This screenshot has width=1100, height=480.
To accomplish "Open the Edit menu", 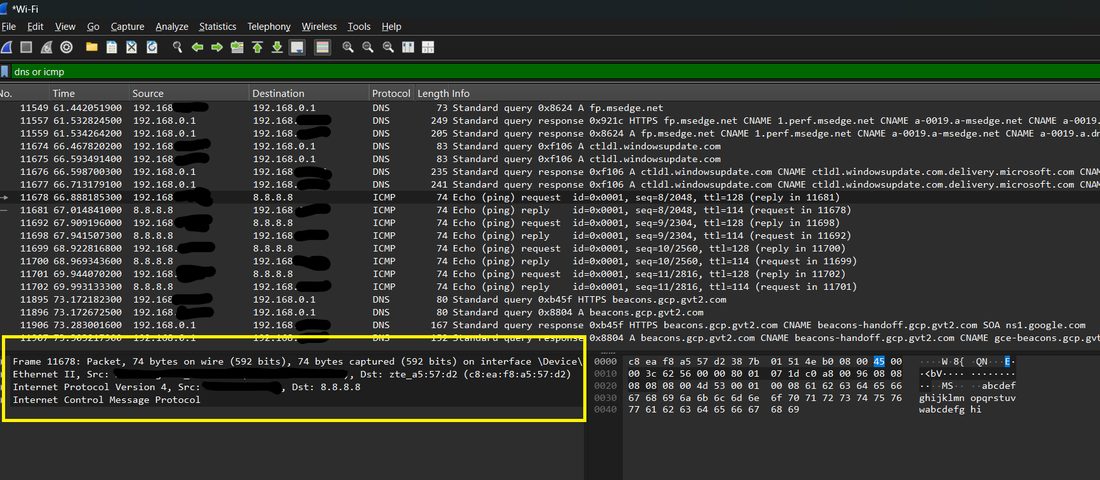I will click(35, 27).
